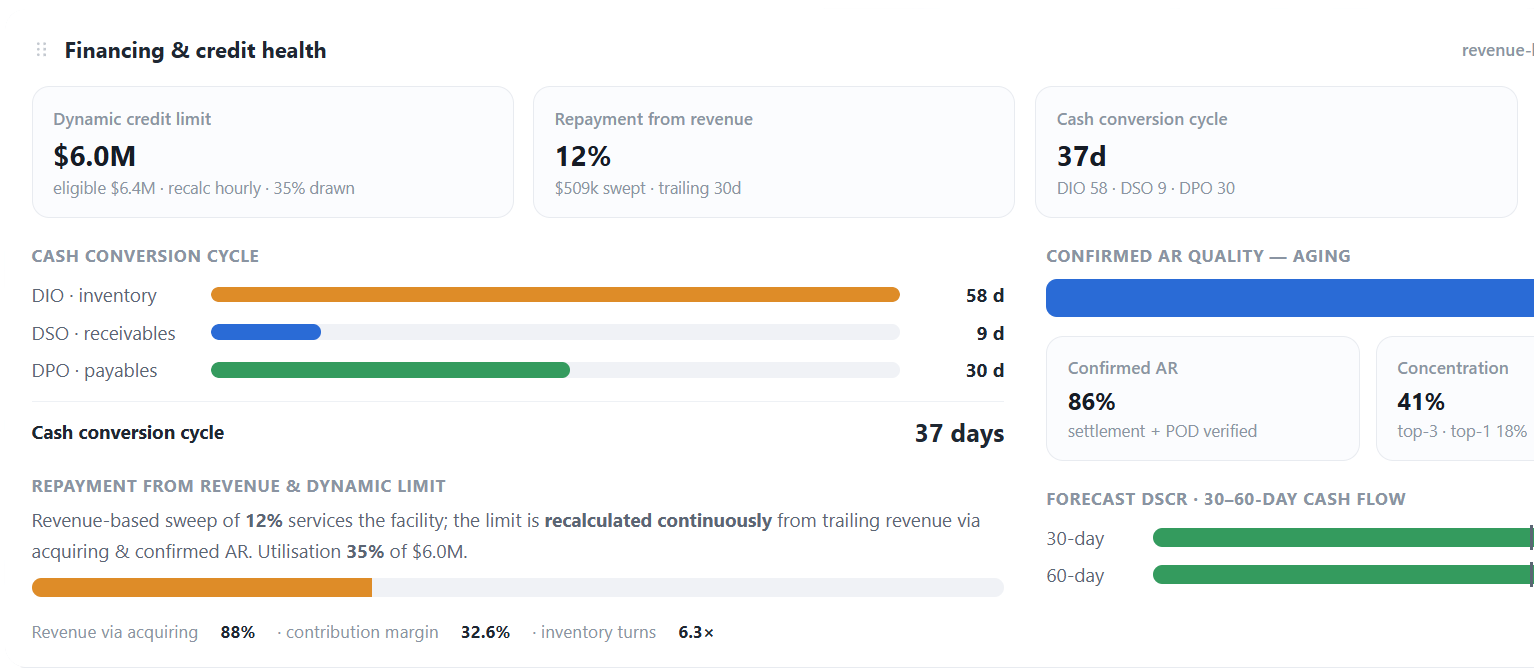Click the 'Confirmed AR quality — aging' heading
Viewport: 1534px width, 668px height.
pos(1198,256)
